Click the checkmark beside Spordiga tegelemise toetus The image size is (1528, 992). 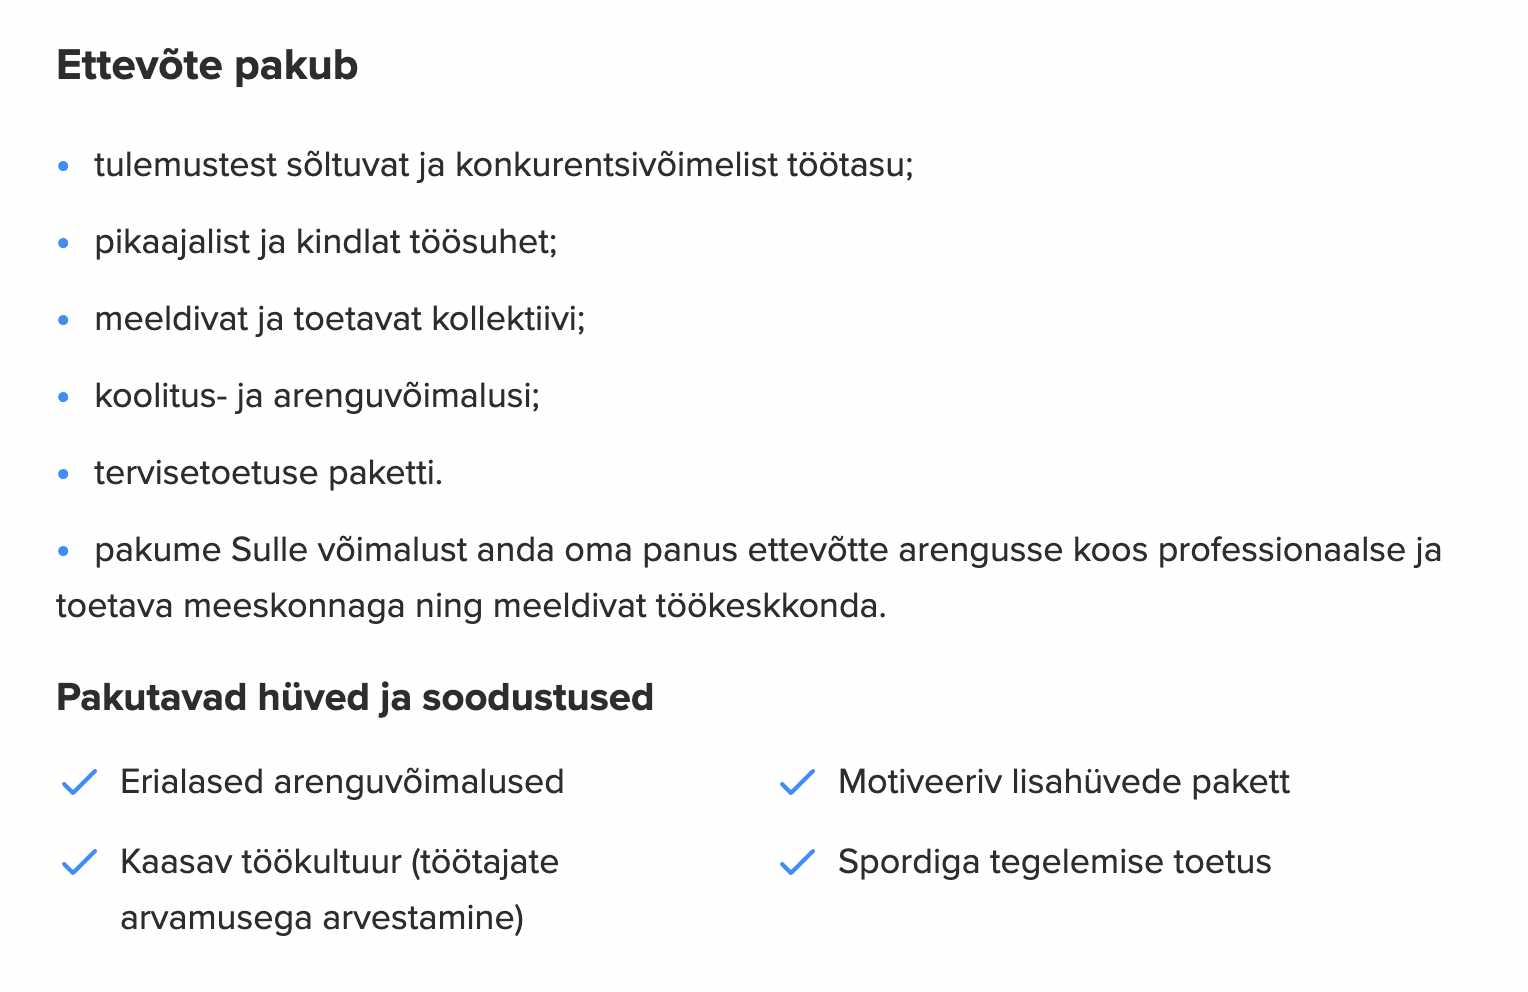coord(797,862)
